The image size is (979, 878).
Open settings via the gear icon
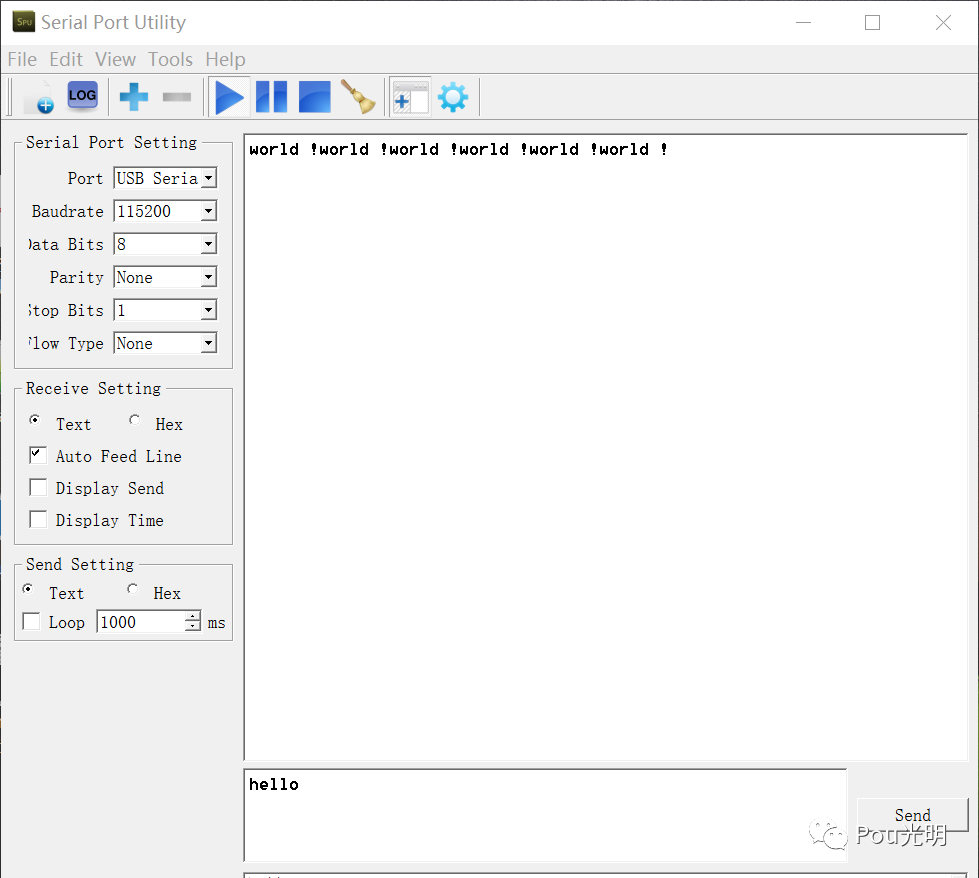pyautogui.click(x=453, y=97)
